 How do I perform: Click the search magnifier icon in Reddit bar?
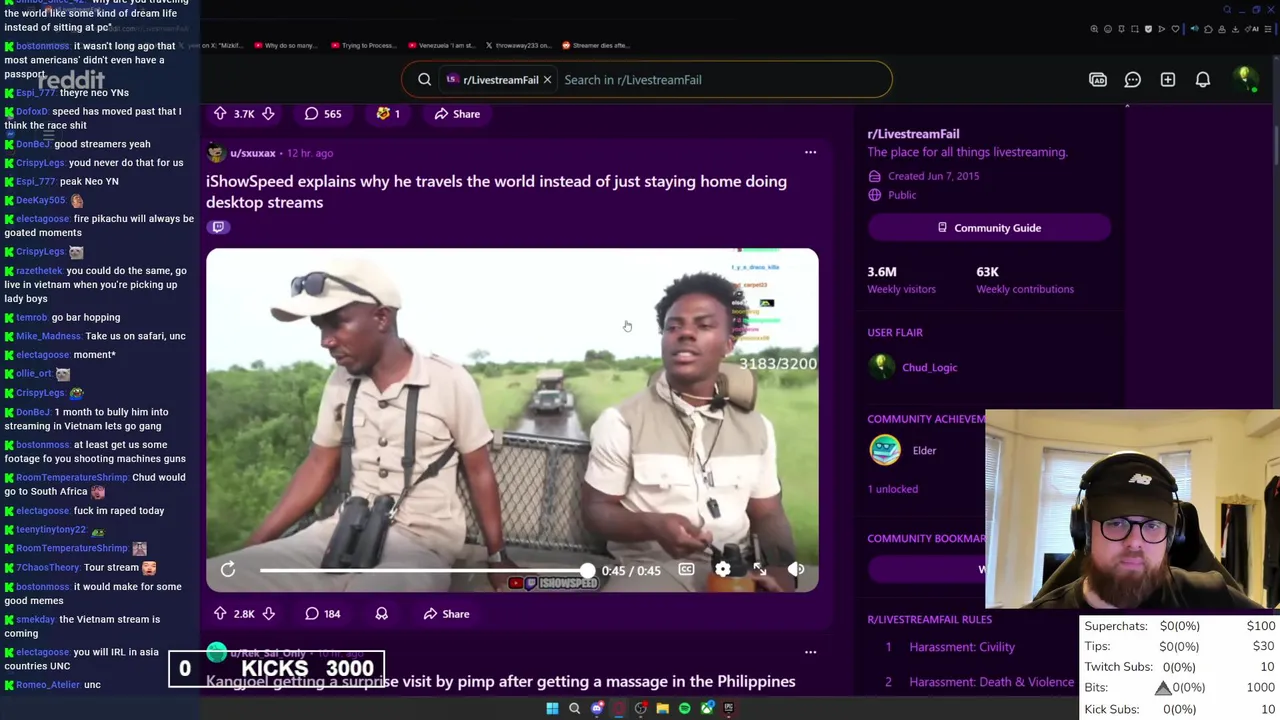click(424, 80)
